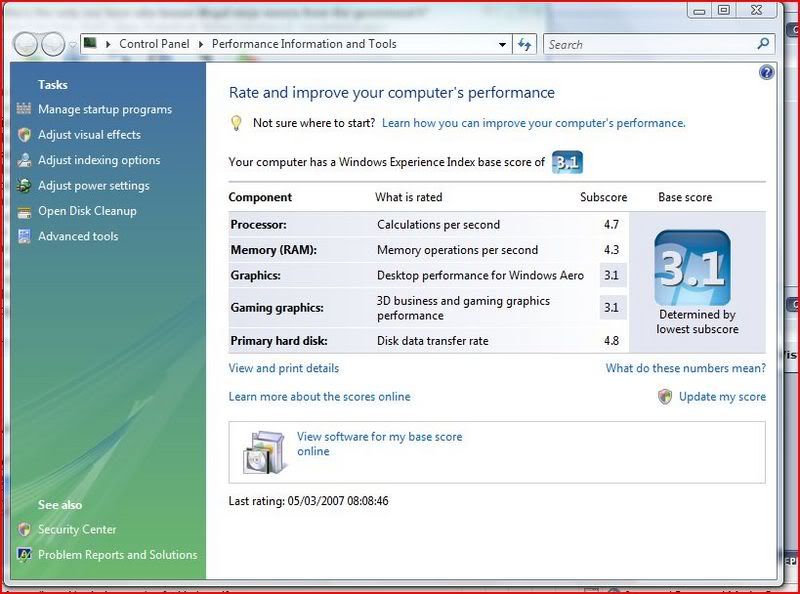Click the Adjust indexing options icon
800x594 pixels.
coord(24,160)
